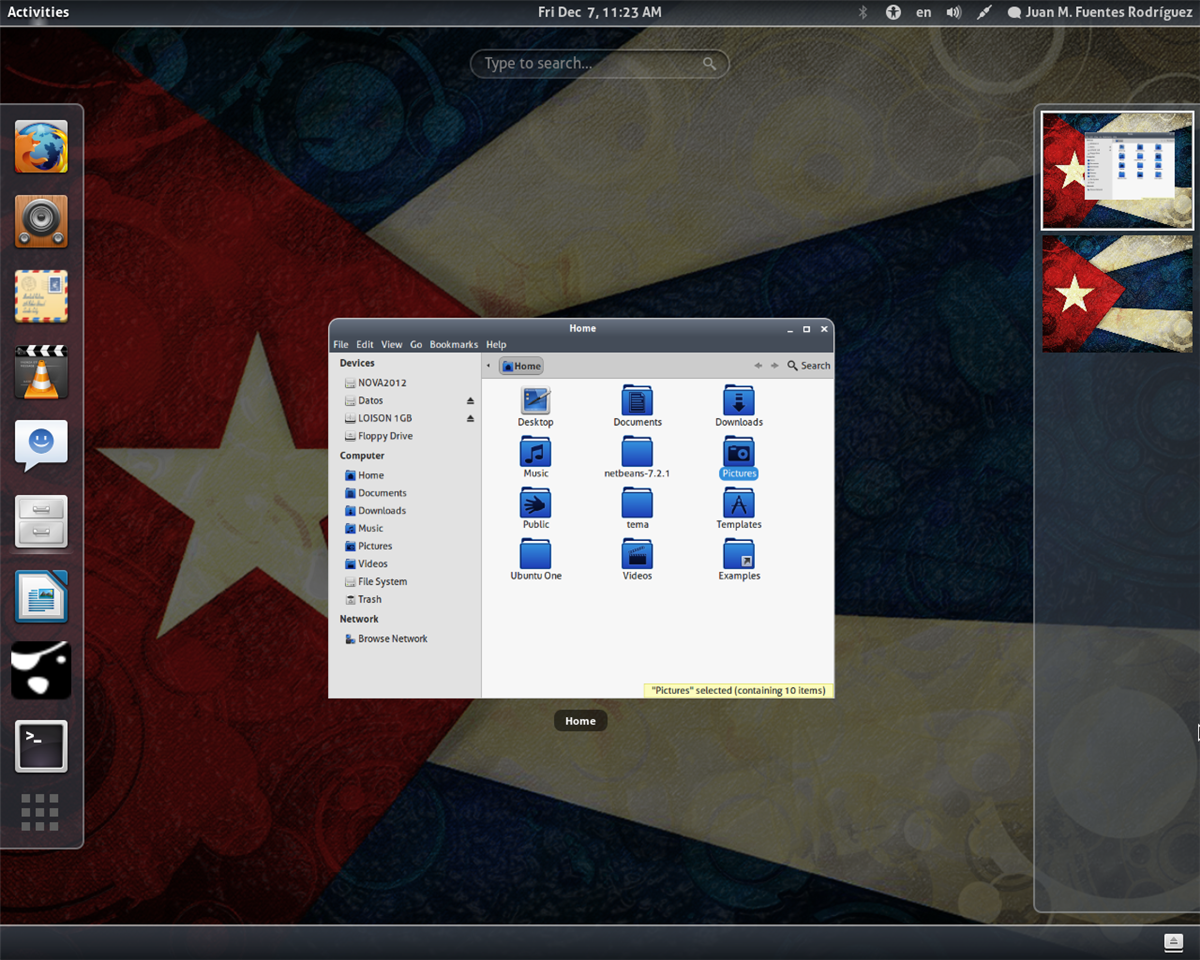
Task: Open the Empathy chat app icon
Action: 41,446
